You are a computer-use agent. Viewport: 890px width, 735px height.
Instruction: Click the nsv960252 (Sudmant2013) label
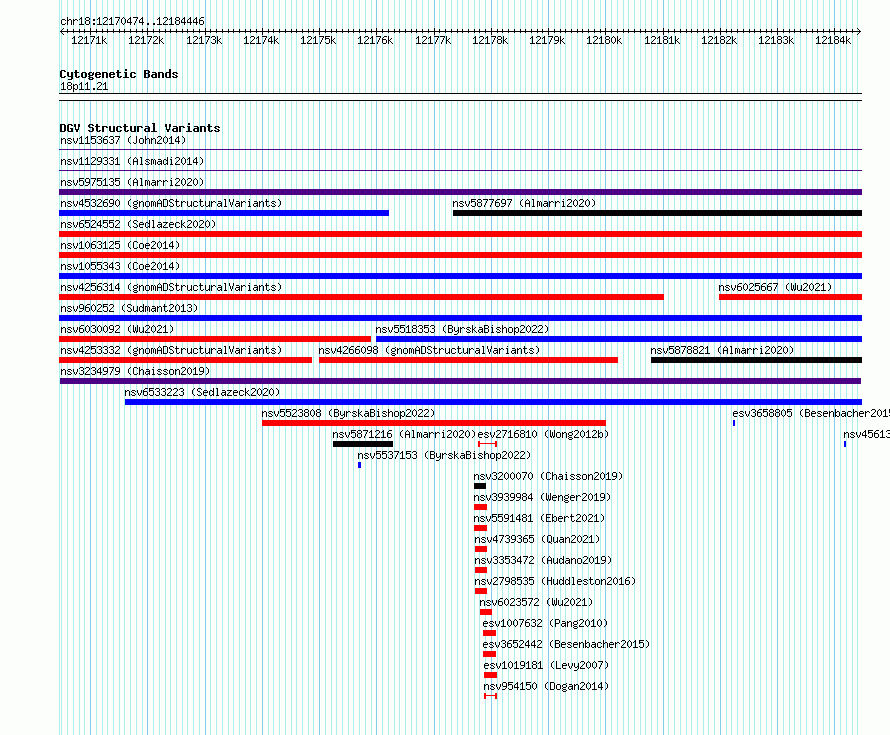tap(129, 308)
